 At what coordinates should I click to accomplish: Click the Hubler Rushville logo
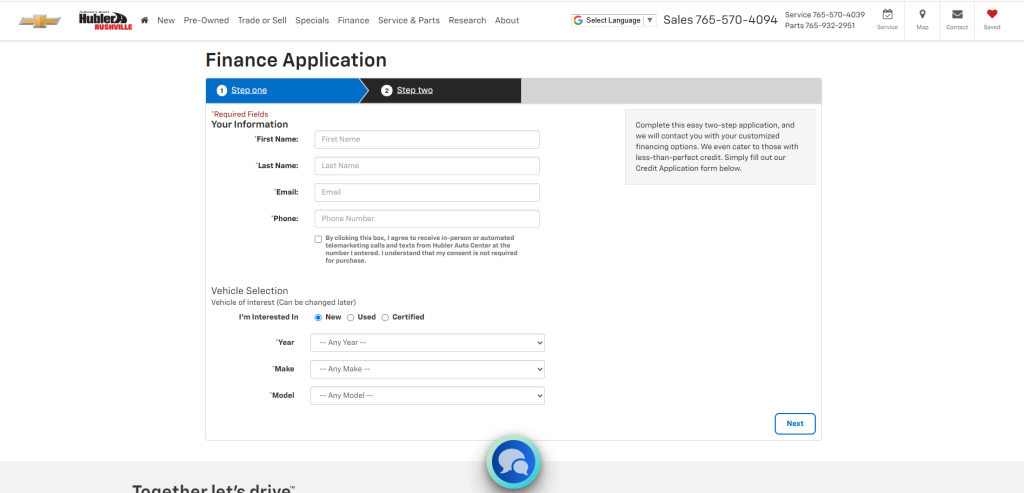pos(103,20)
